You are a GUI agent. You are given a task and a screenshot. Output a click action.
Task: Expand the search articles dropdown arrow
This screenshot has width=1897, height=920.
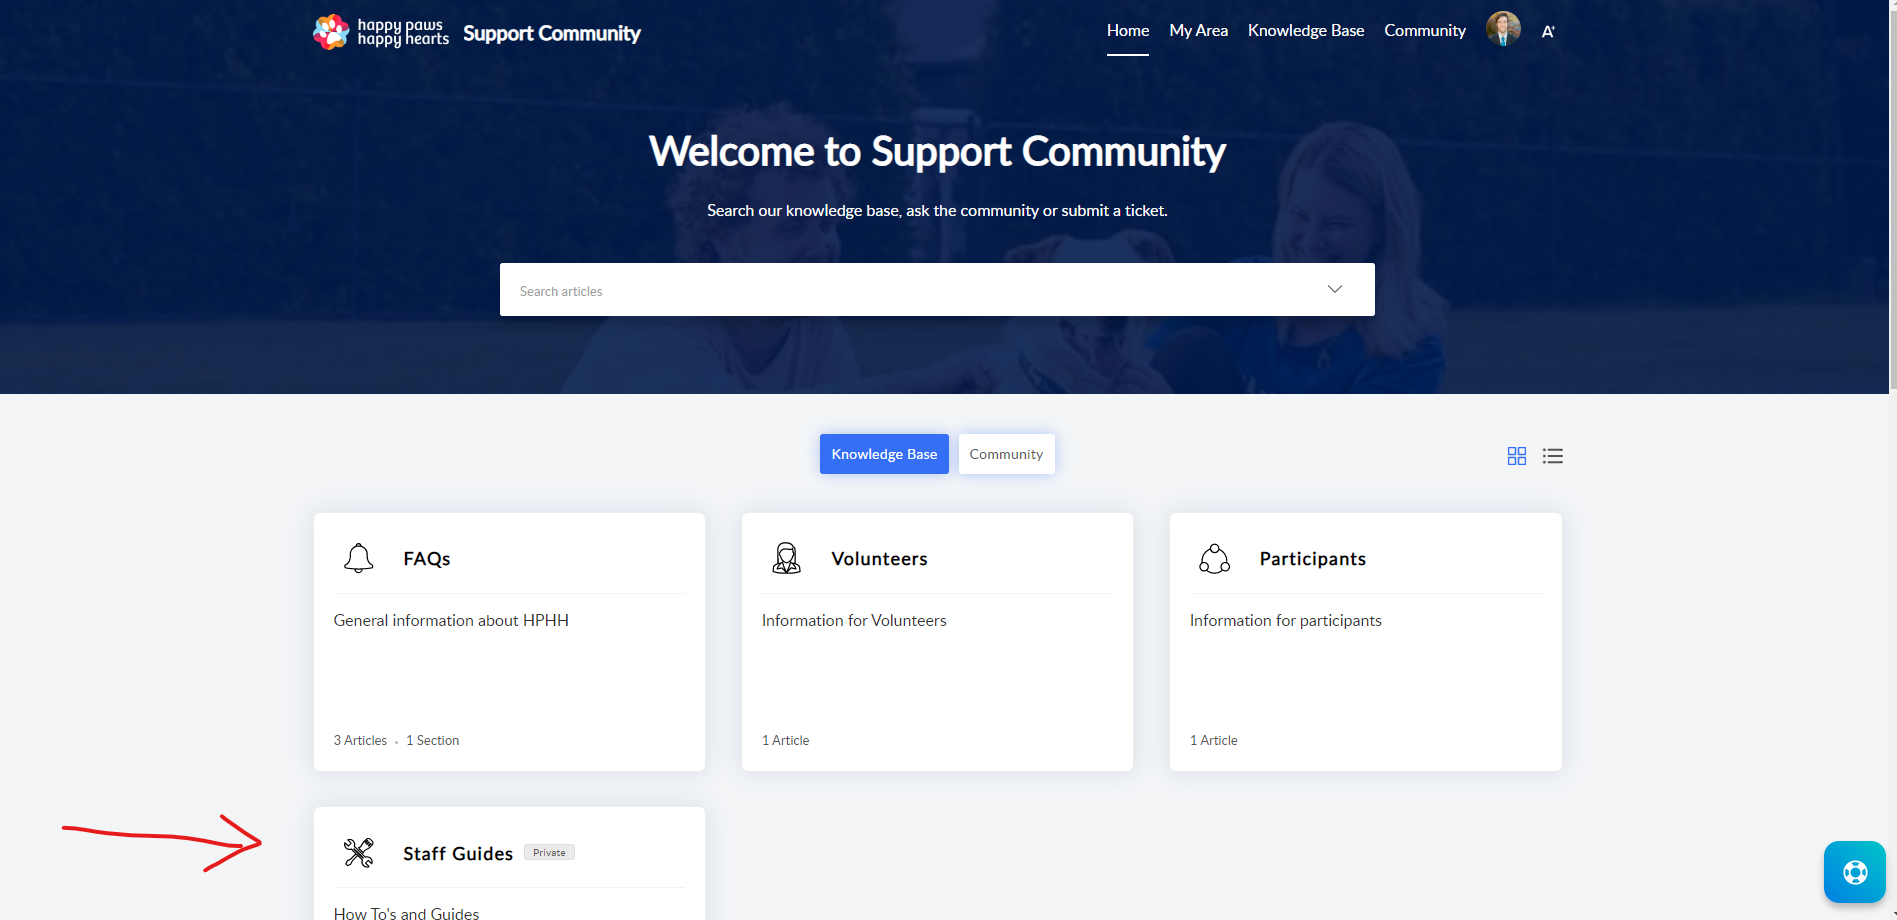(x=1334, y=290)
